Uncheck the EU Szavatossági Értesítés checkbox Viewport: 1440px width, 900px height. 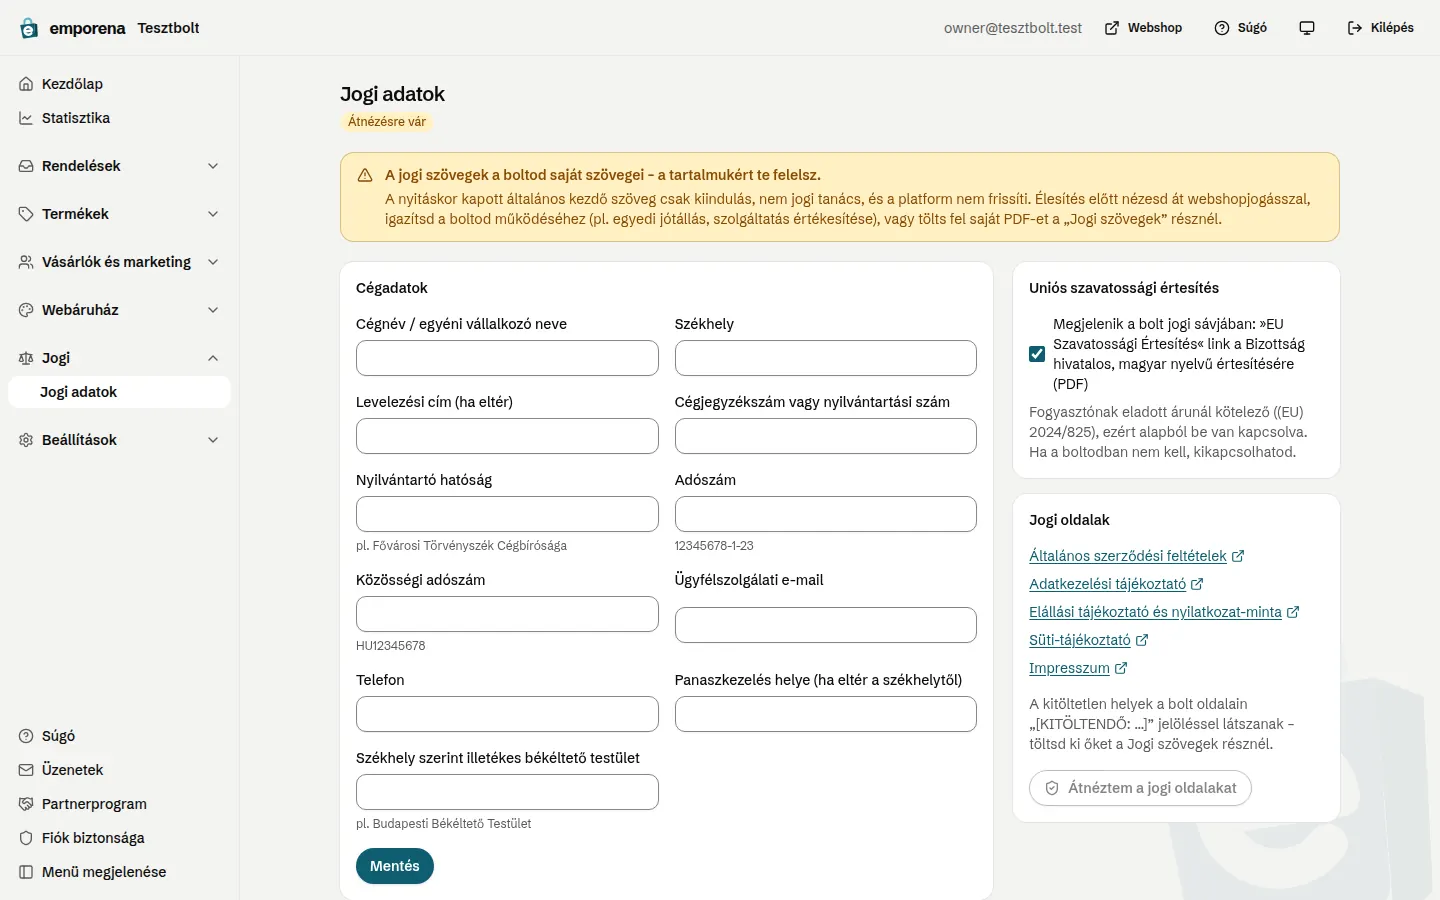1037,354
